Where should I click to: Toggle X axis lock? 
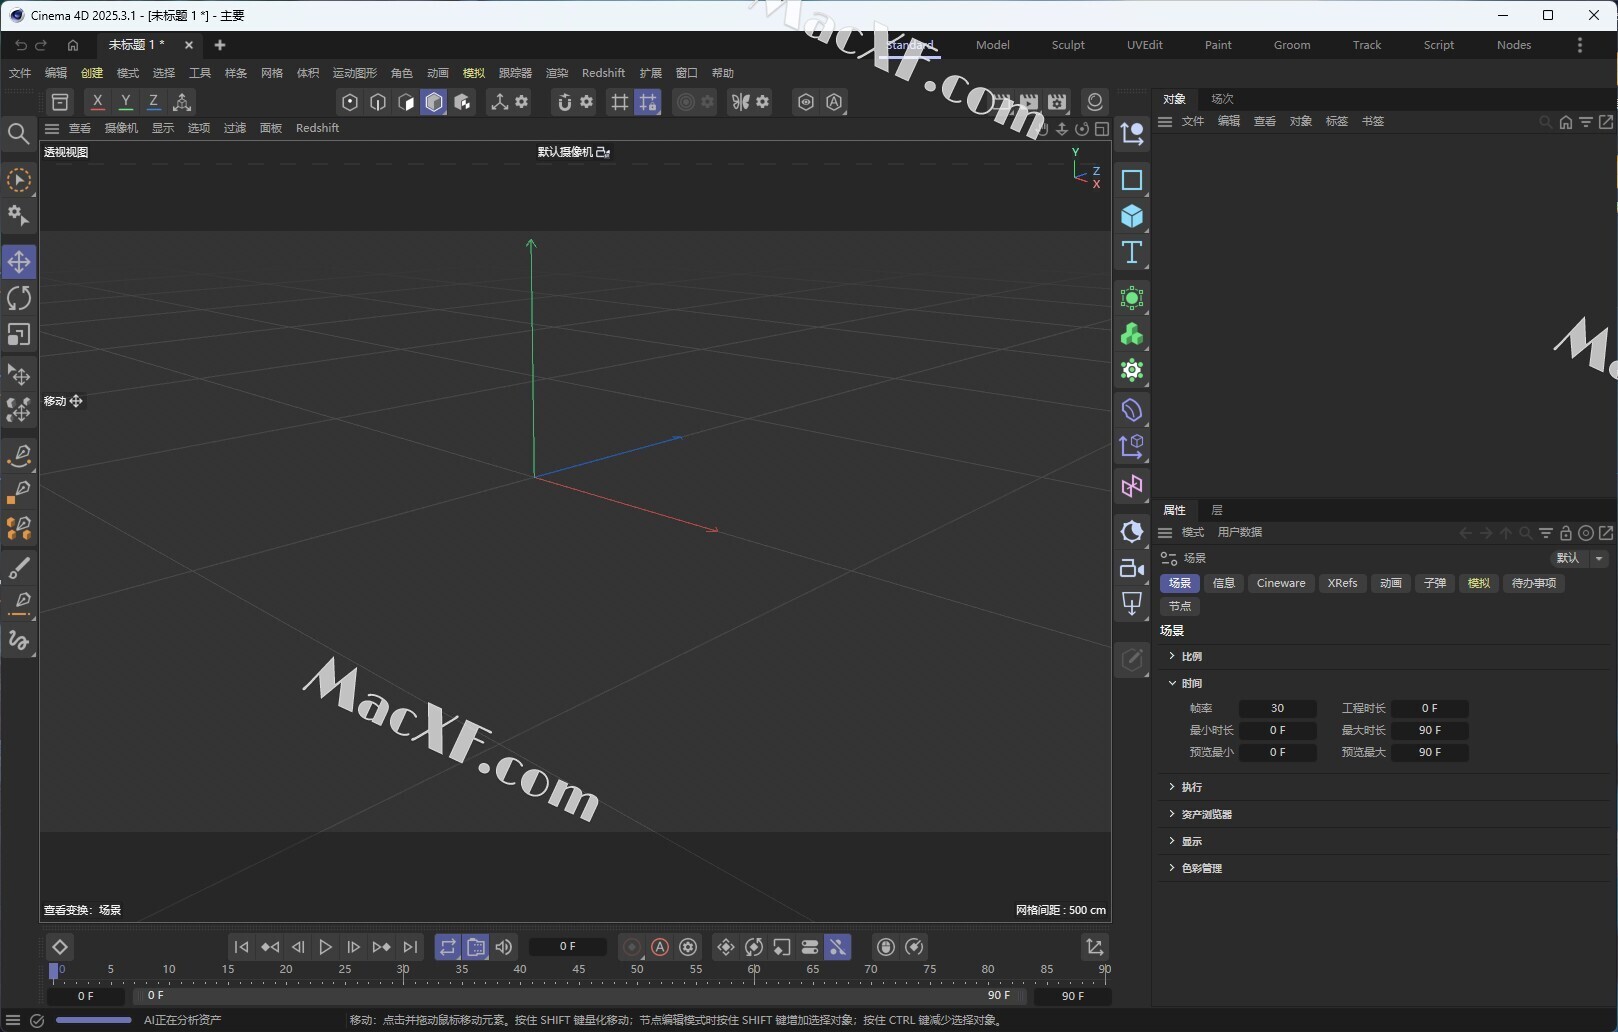point(97,102)
